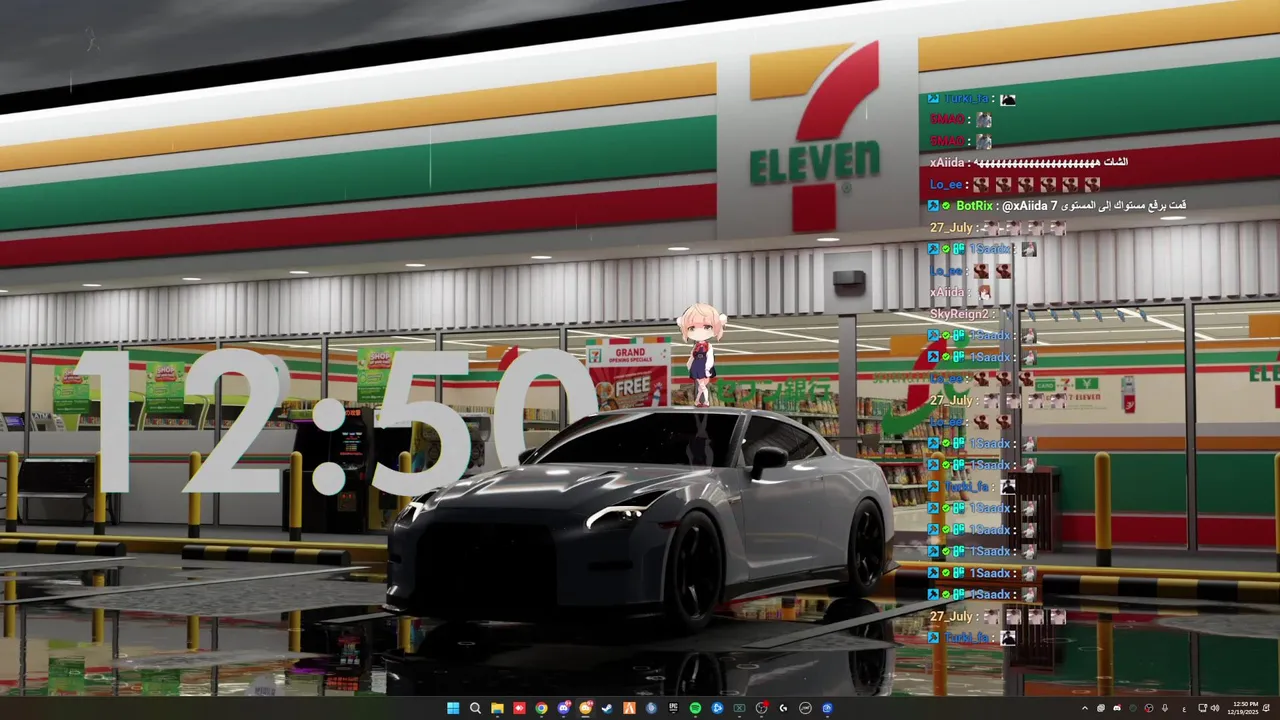Open the notification bell in tray
1280x720 pixels.
click(x=1266, y=708)
